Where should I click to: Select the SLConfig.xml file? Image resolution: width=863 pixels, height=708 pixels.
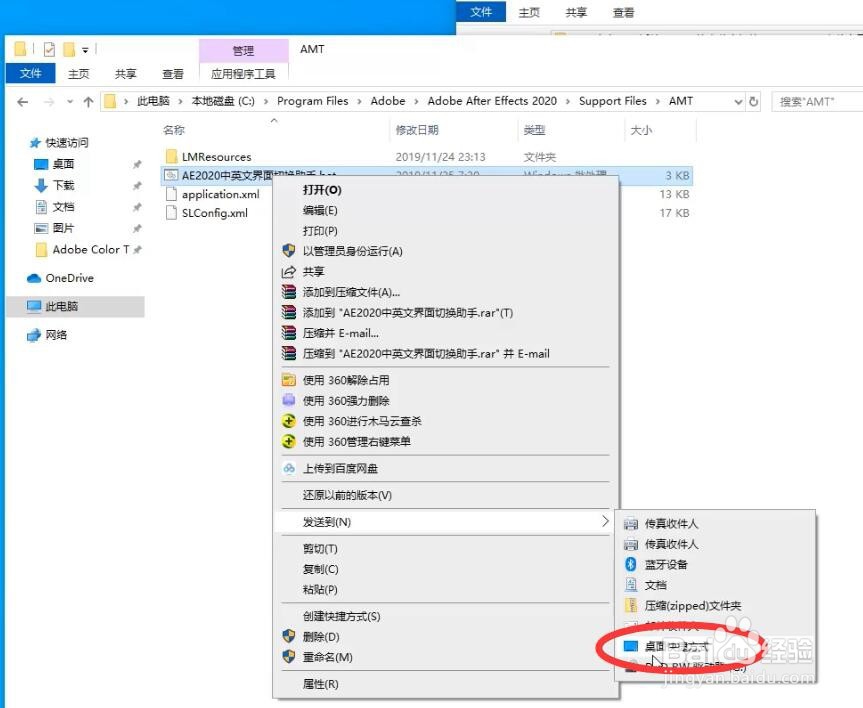pyautogui.click(x=215, y=213)
